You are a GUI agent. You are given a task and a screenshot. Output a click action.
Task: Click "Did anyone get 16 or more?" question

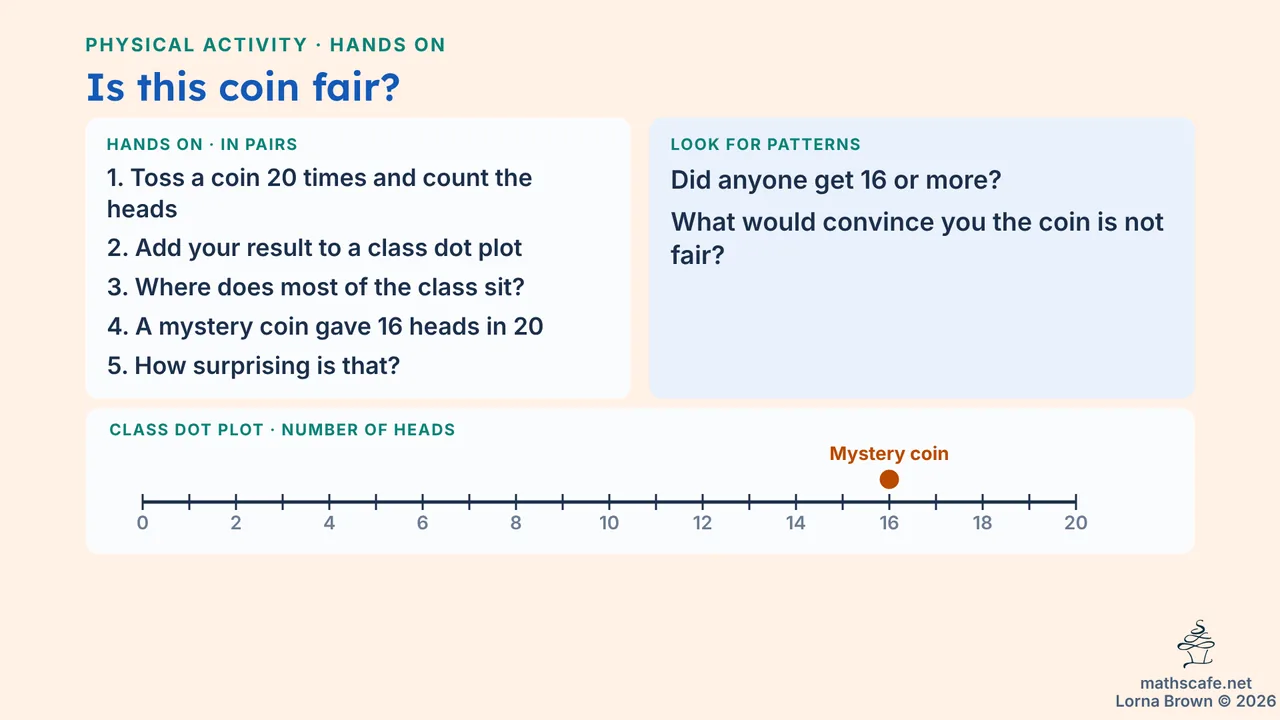coord(836,181)
